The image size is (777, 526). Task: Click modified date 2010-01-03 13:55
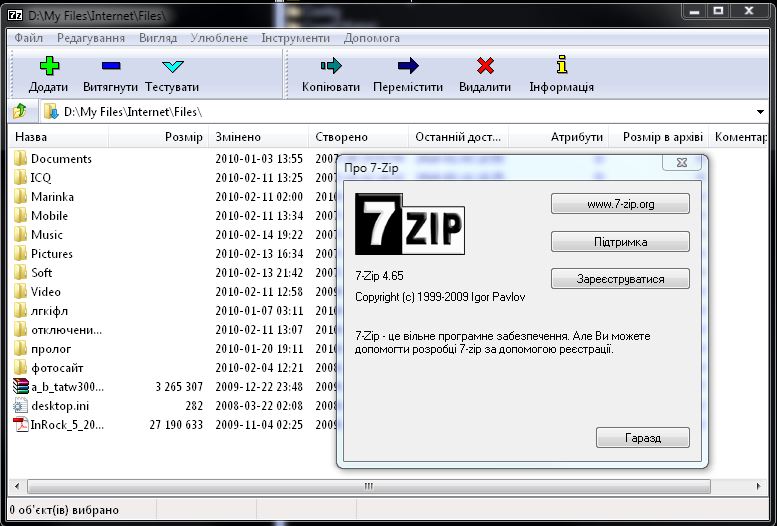click(x=259, y=159)
